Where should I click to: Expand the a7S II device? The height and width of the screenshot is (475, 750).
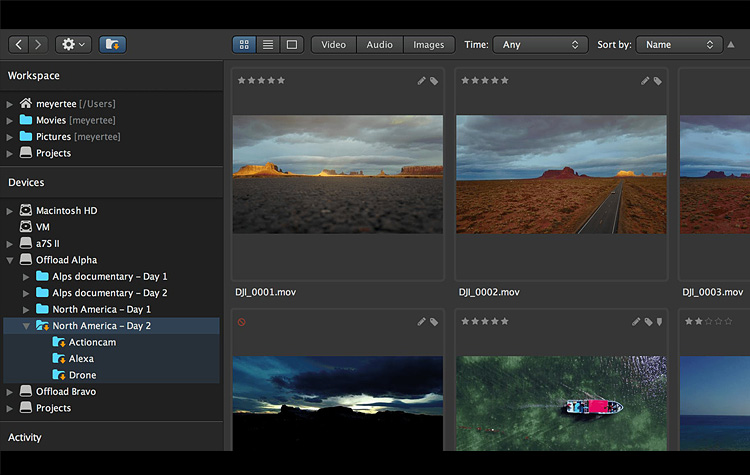10,244
